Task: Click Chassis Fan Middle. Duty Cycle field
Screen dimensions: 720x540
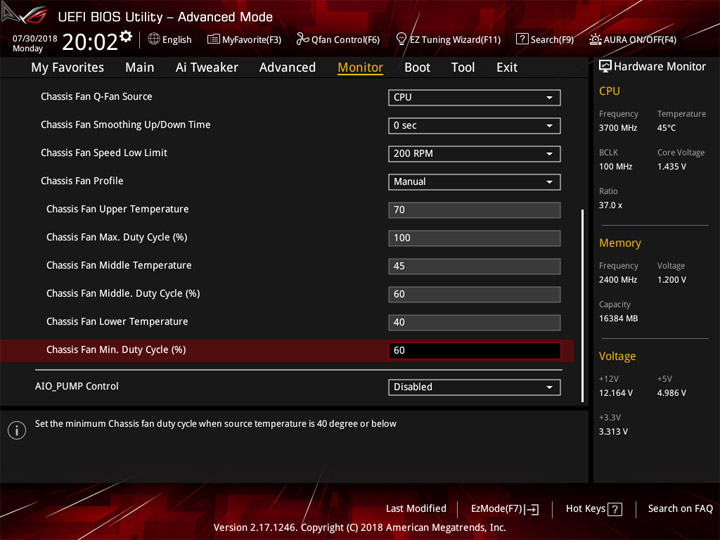Action: click(x=474, y=294)
